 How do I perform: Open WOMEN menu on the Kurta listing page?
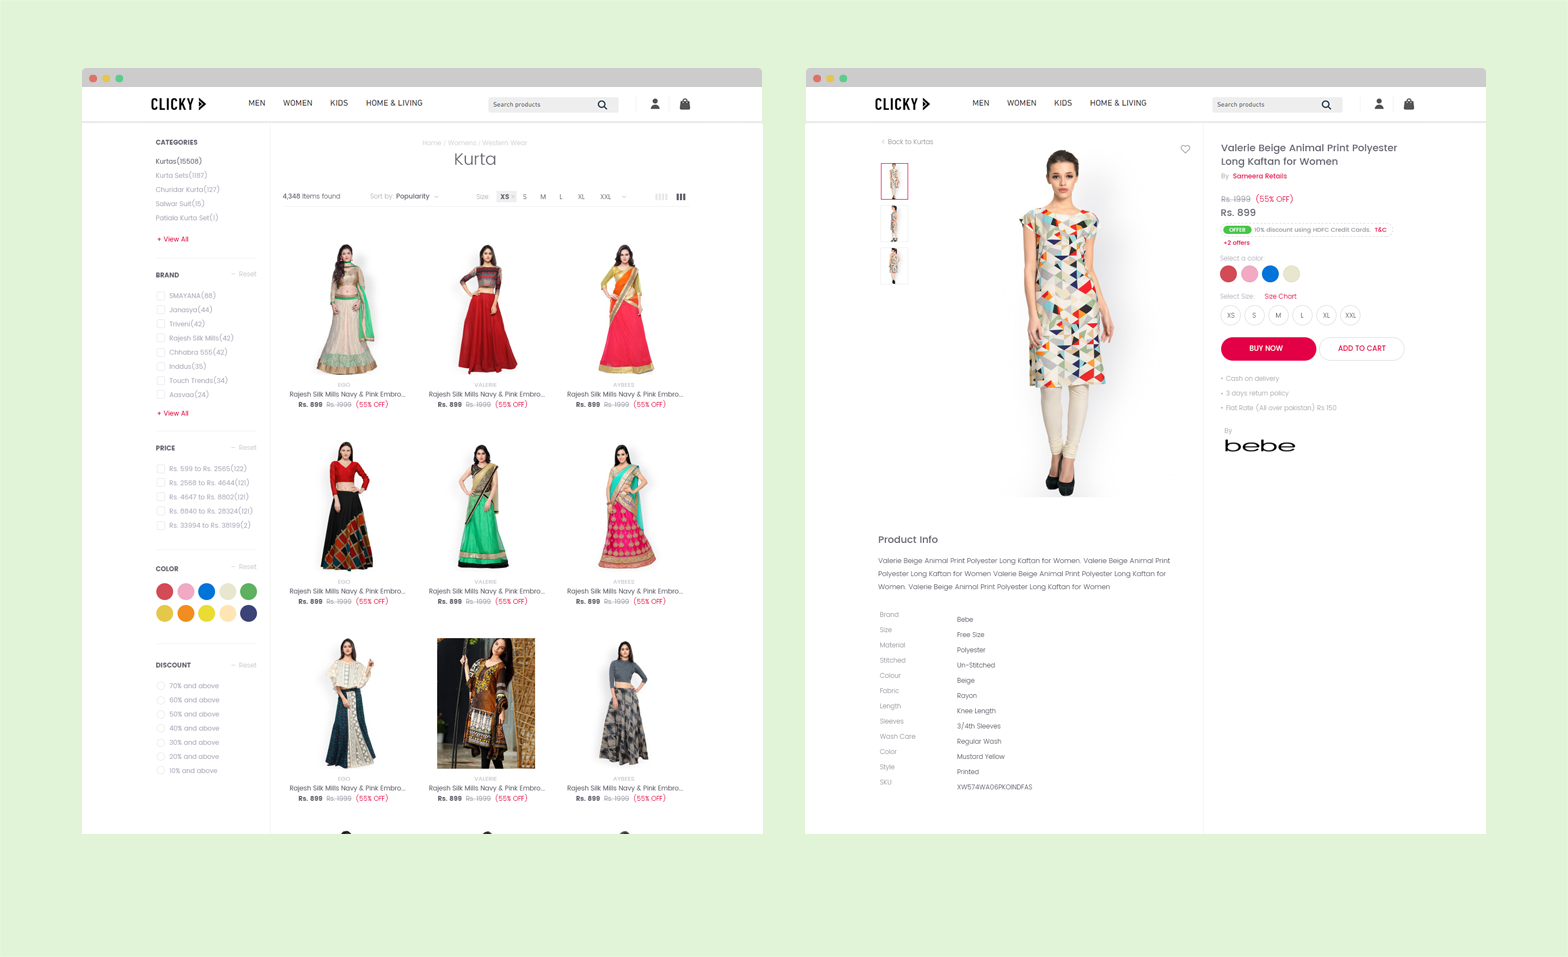point(297,103)
